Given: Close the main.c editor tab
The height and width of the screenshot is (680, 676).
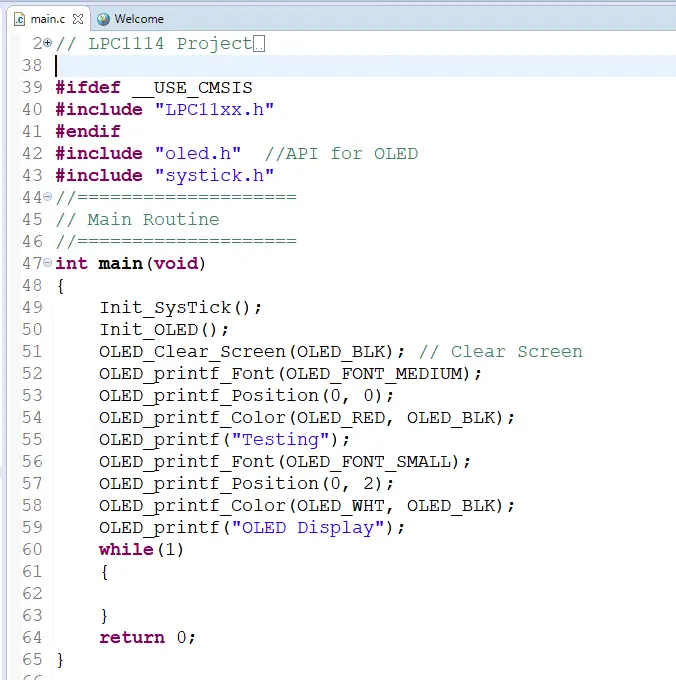Looking at the screenshot, I should (79, 19).
